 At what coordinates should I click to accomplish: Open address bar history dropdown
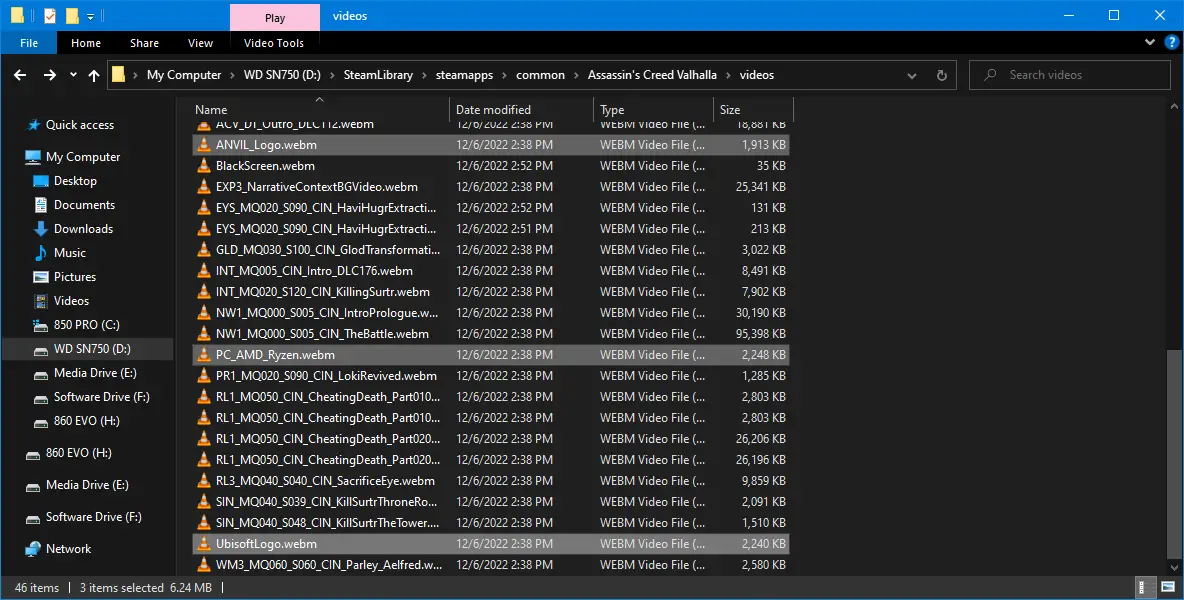pos(911,75)
